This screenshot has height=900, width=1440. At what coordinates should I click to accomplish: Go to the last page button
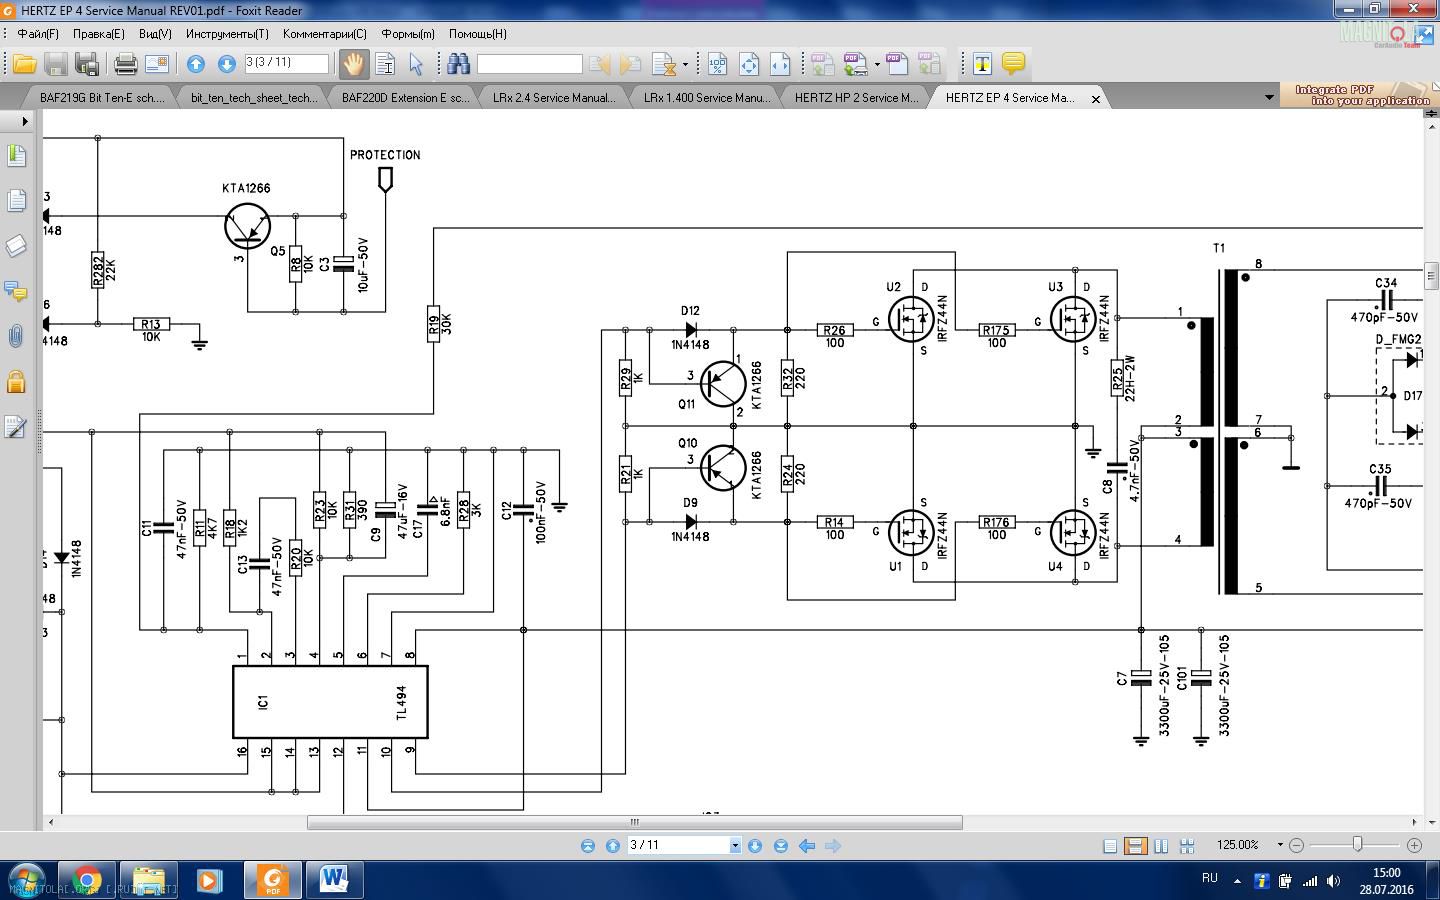click(781, 846)
